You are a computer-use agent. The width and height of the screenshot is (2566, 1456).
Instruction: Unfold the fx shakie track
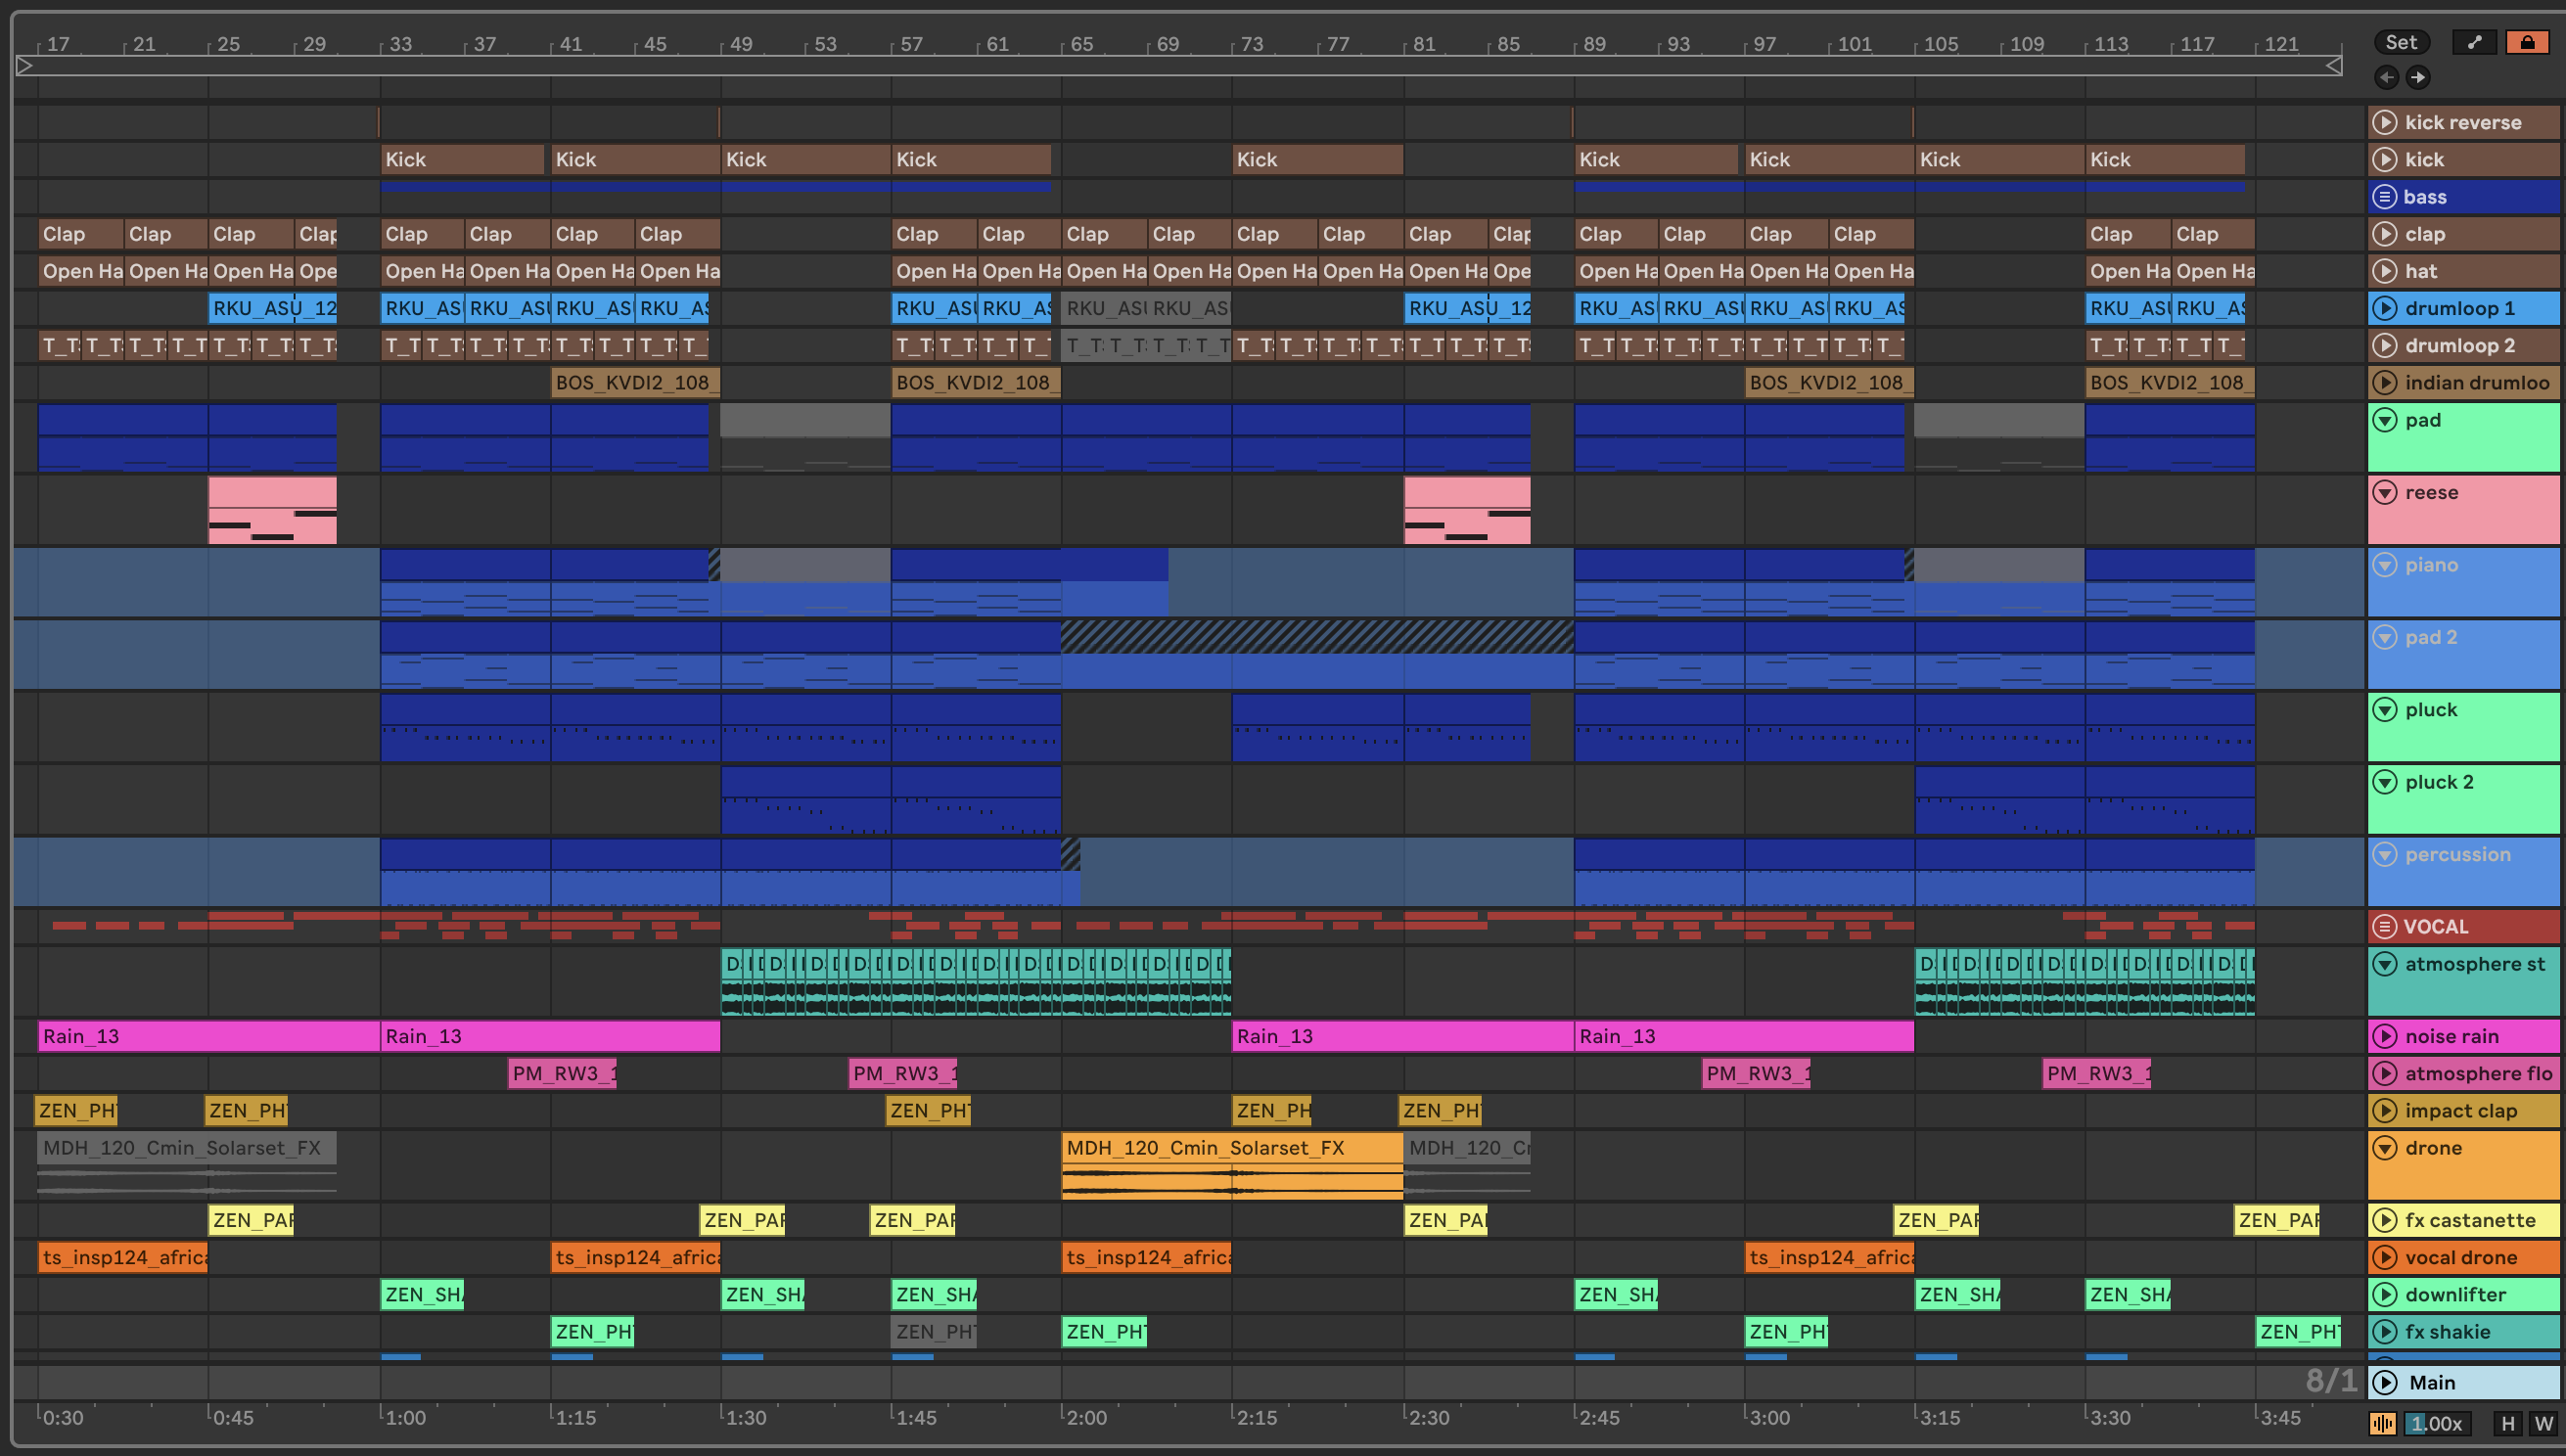coord(2385,1331)
